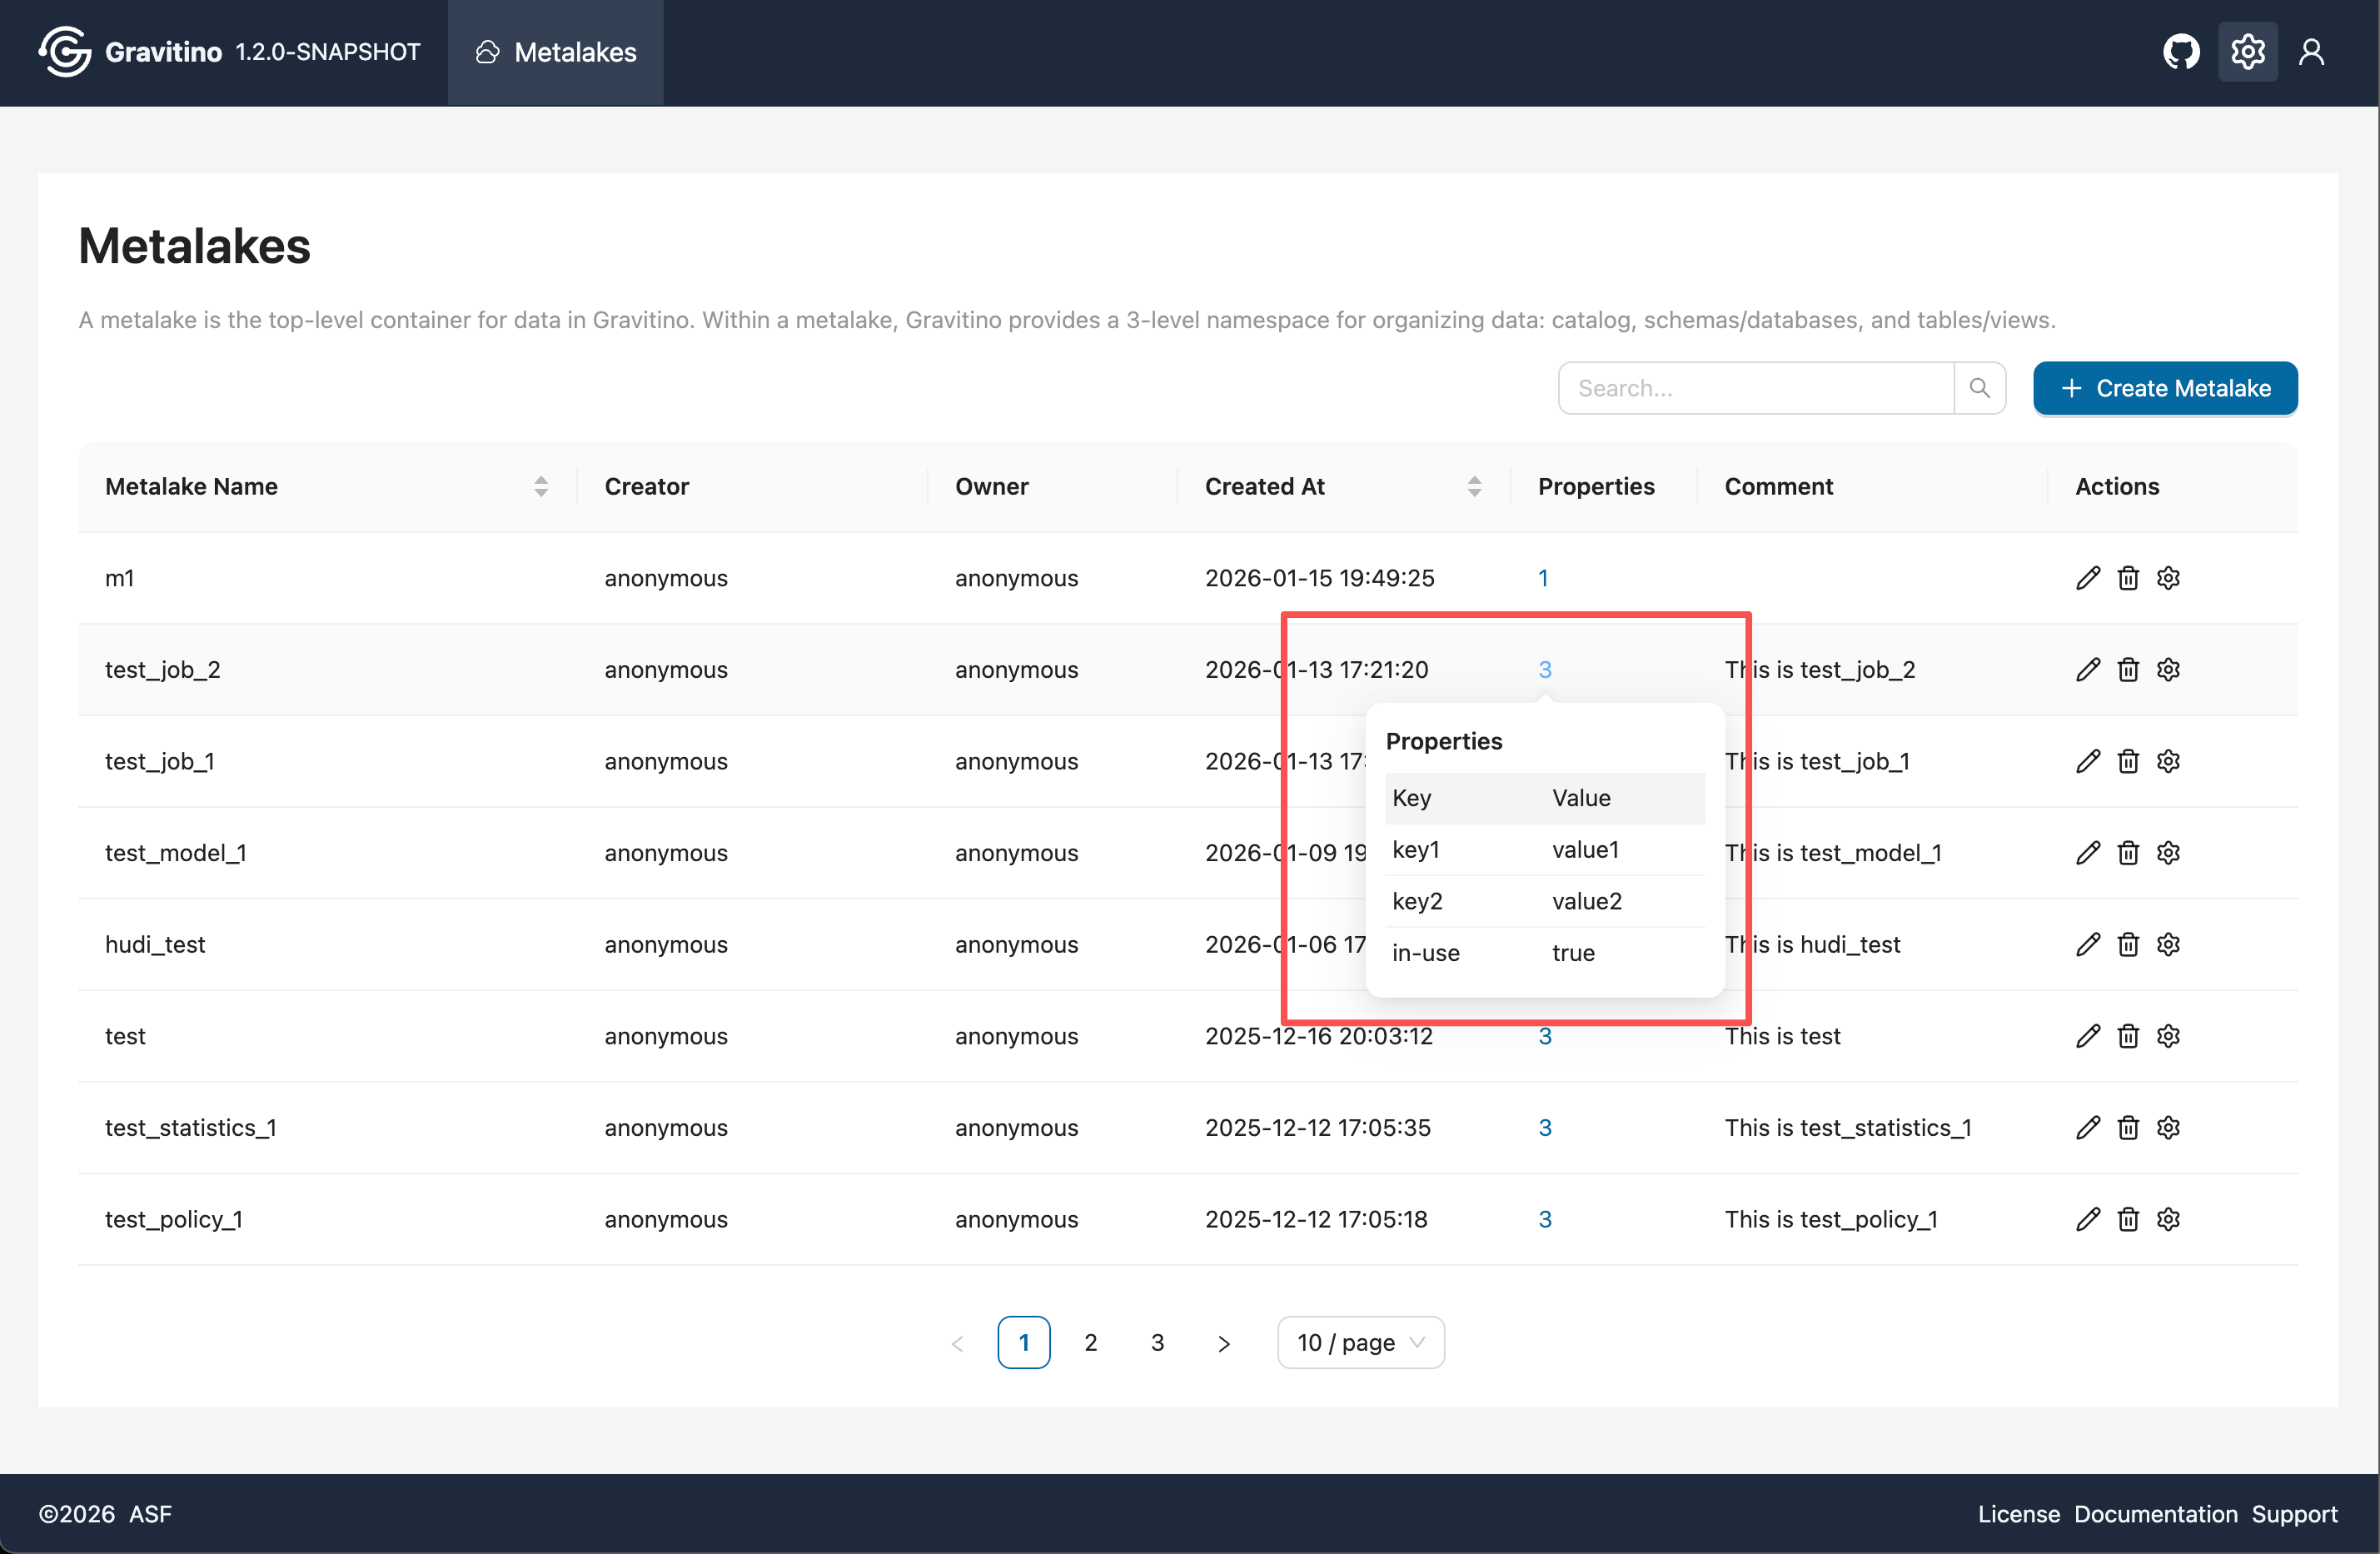
Task: Delete the test metalake via trash icon
Action: (x=2128, y=1036)
